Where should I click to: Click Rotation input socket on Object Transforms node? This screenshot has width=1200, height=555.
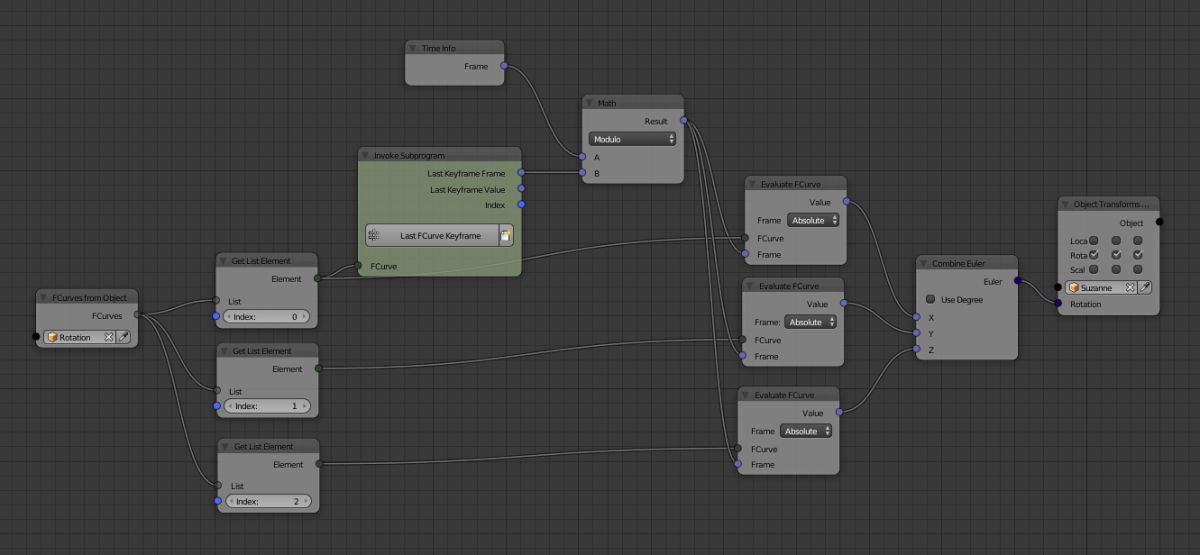[x=1058, y=304]
